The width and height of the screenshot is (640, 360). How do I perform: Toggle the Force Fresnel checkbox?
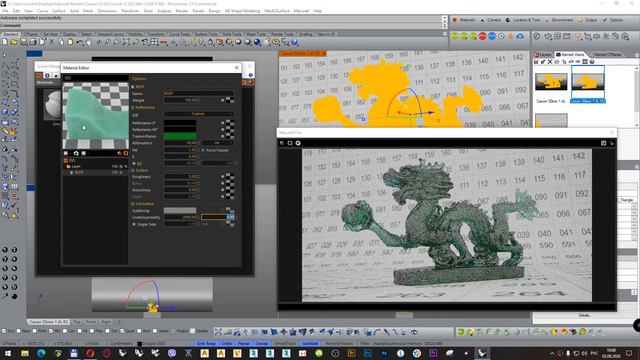pos(203,150)
